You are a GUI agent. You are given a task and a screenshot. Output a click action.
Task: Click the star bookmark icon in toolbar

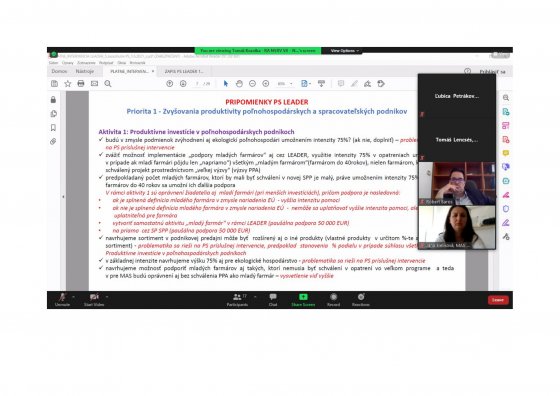[x=68, y=84]
